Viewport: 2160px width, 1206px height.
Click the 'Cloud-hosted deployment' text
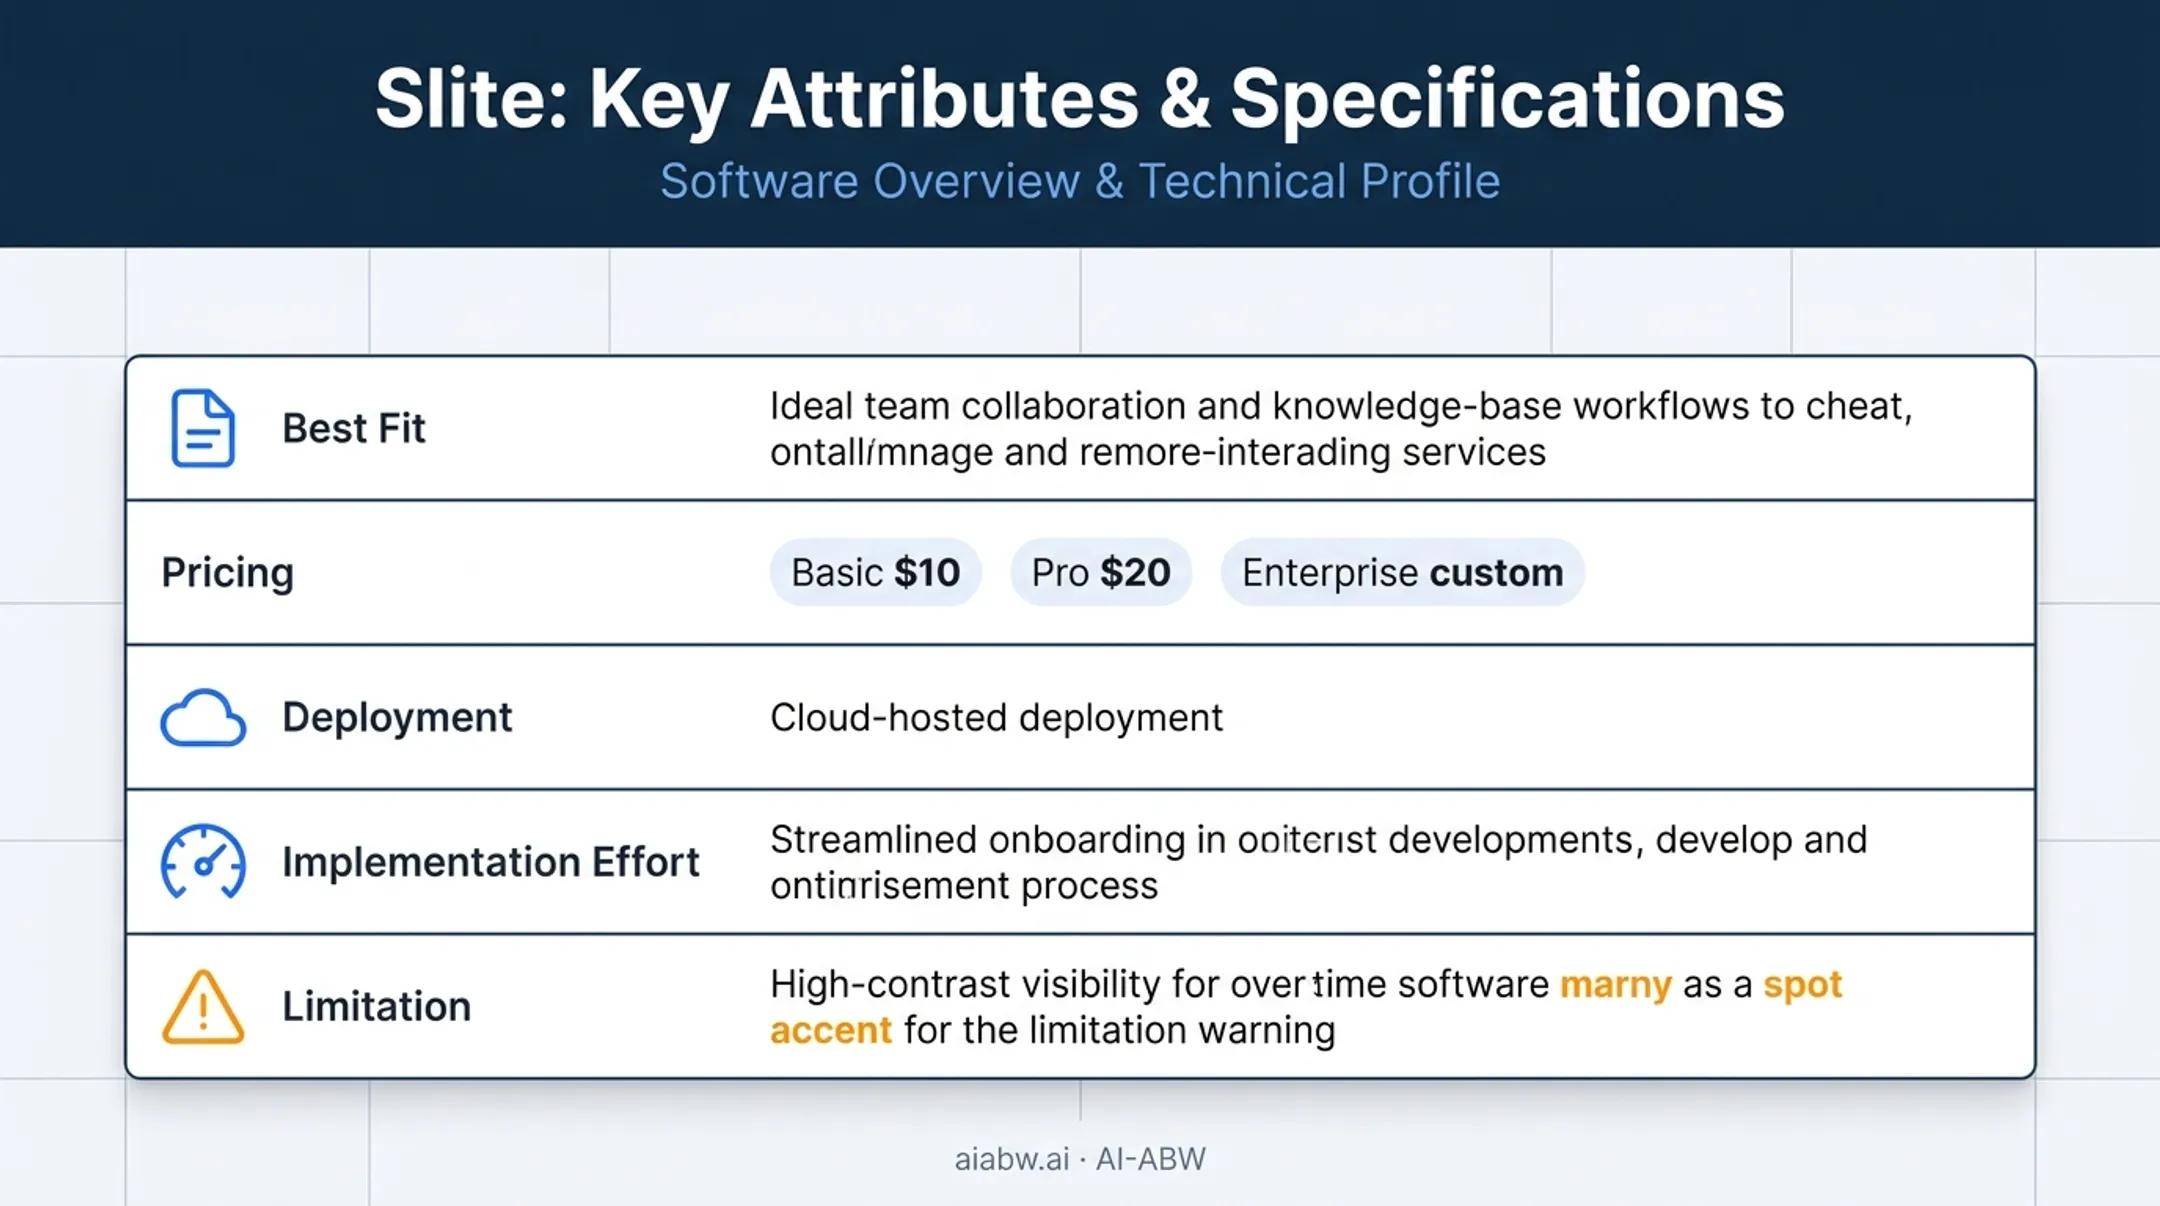click(x=996, y=718)
